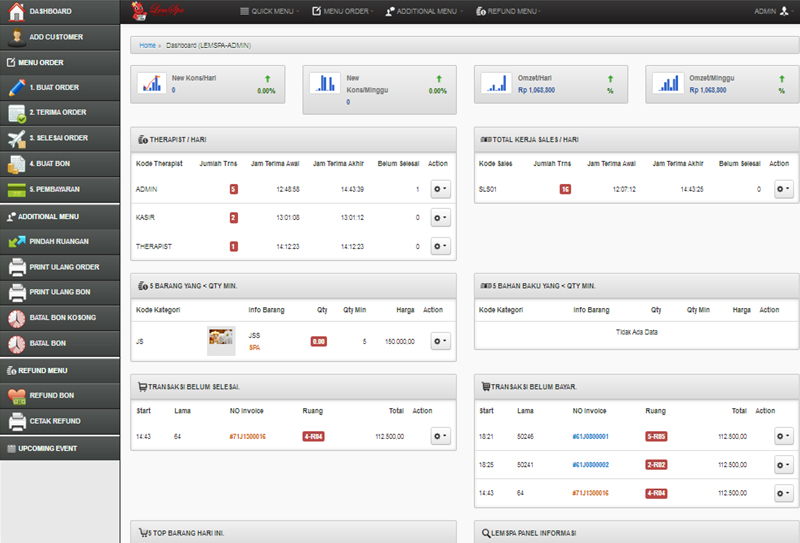Click the Selesai Order airplane icon
800x543 pixels.
click(x=16, y=138)
